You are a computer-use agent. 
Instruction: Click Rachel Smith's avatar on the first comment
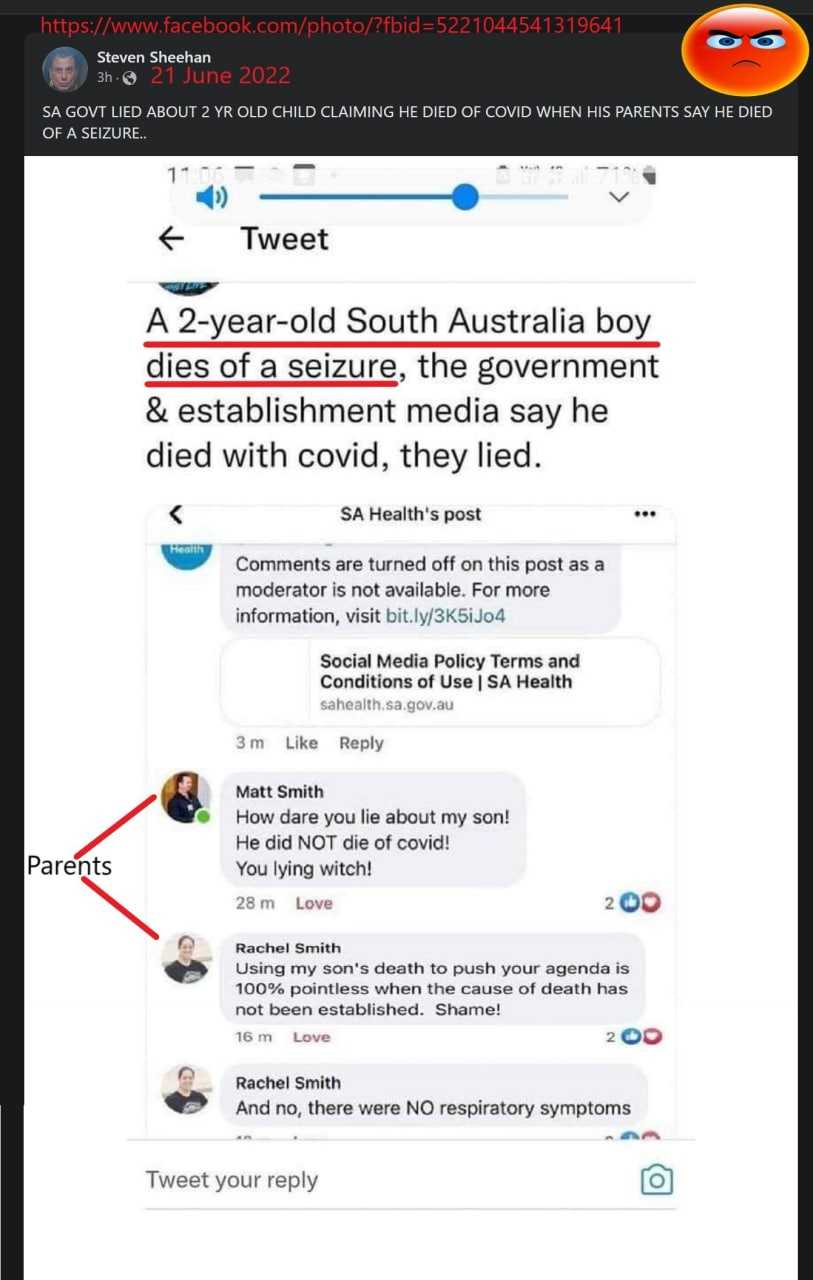click(187, 960)
